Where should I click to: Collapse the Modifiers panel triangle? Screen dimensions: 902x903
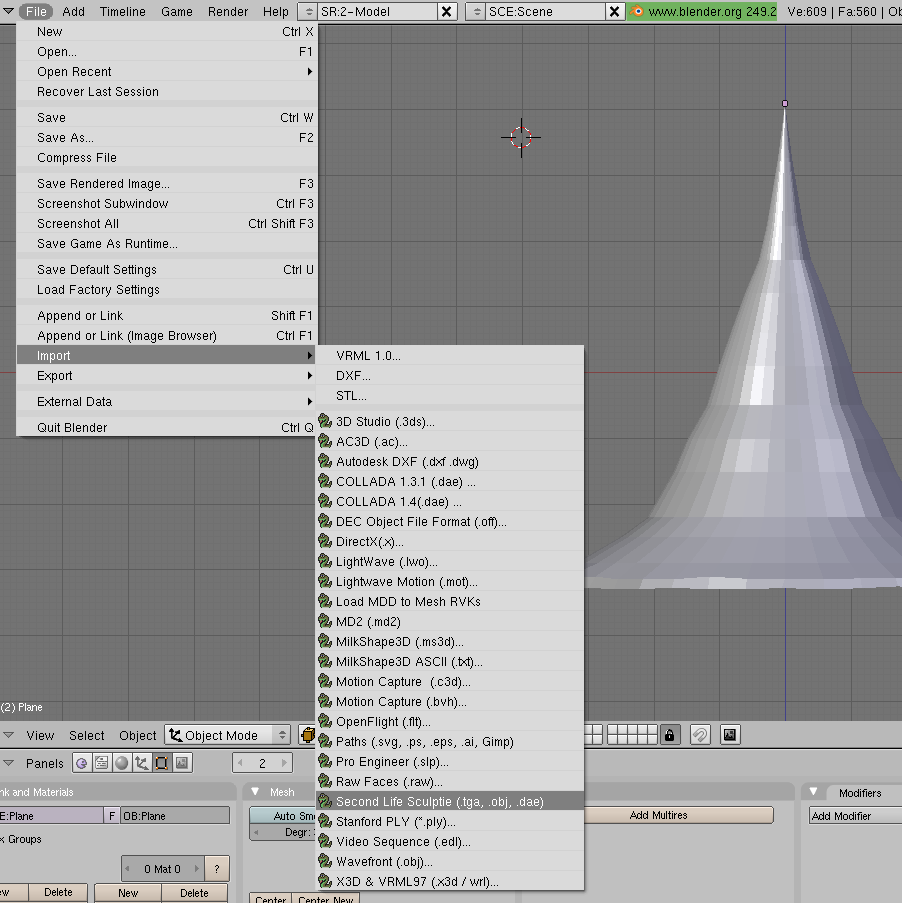[x=813, y=792]
